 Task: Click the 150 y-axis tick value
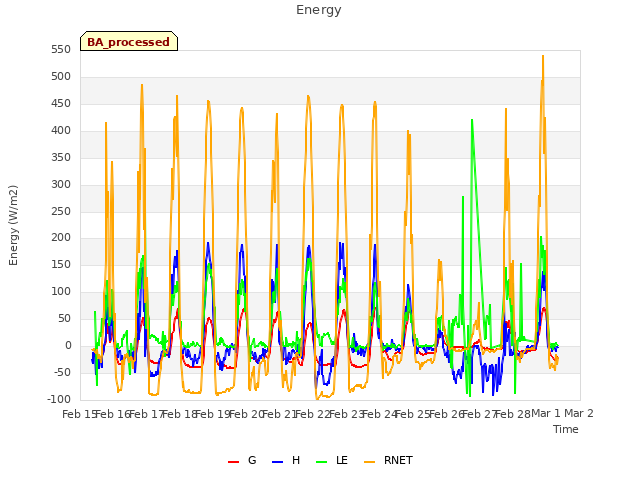[x=61, y=265]
